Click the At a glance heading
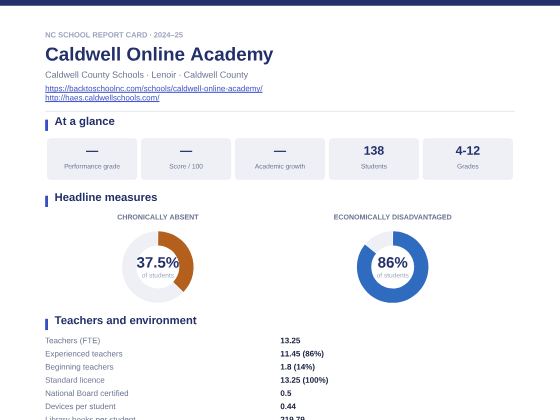This screenshot has width=560, height=420. (85, 121)
